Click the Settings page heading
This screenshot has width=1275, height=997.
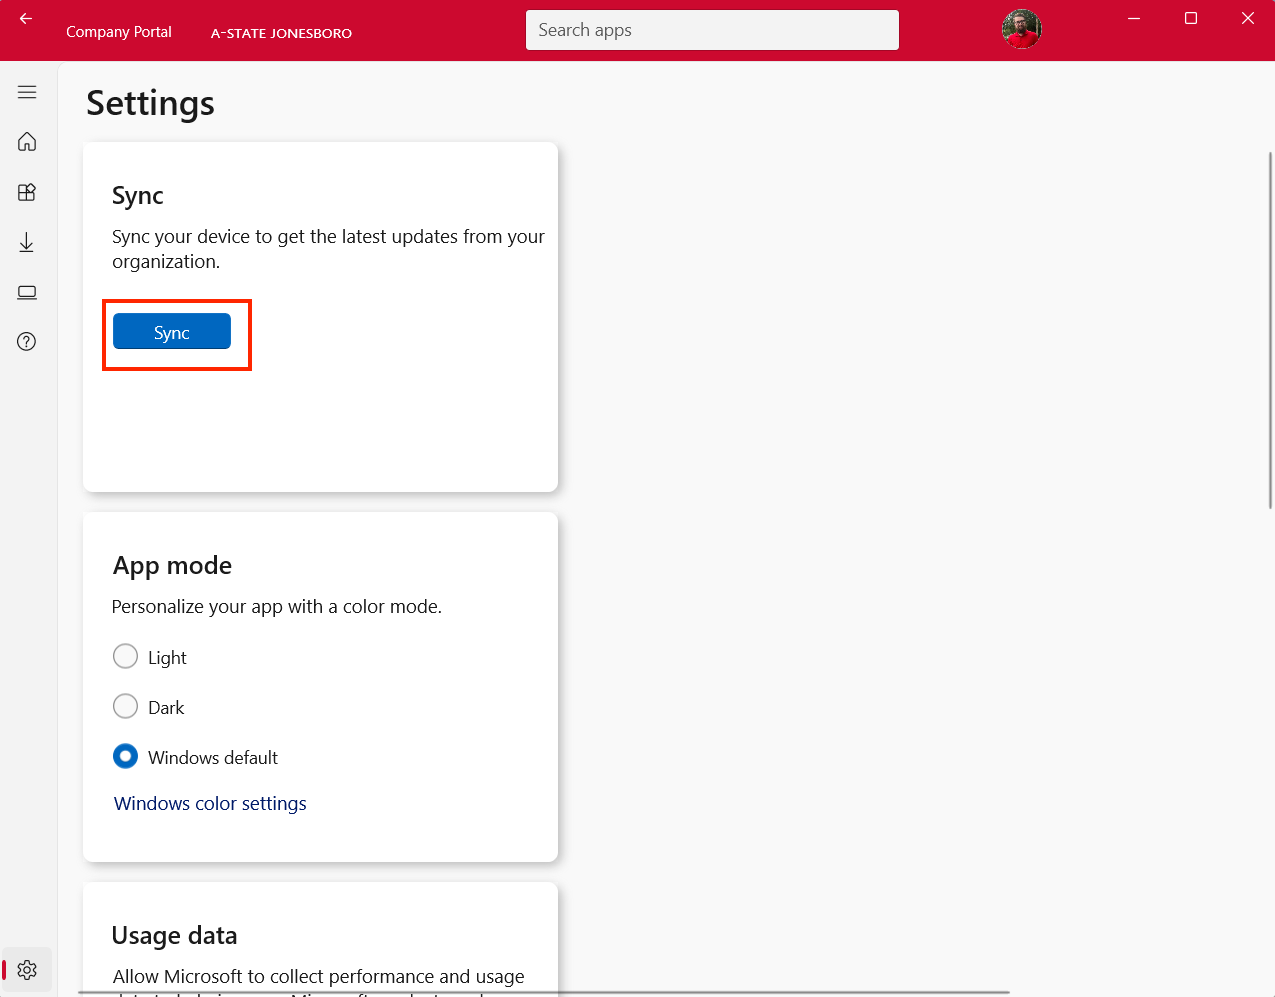150,103
